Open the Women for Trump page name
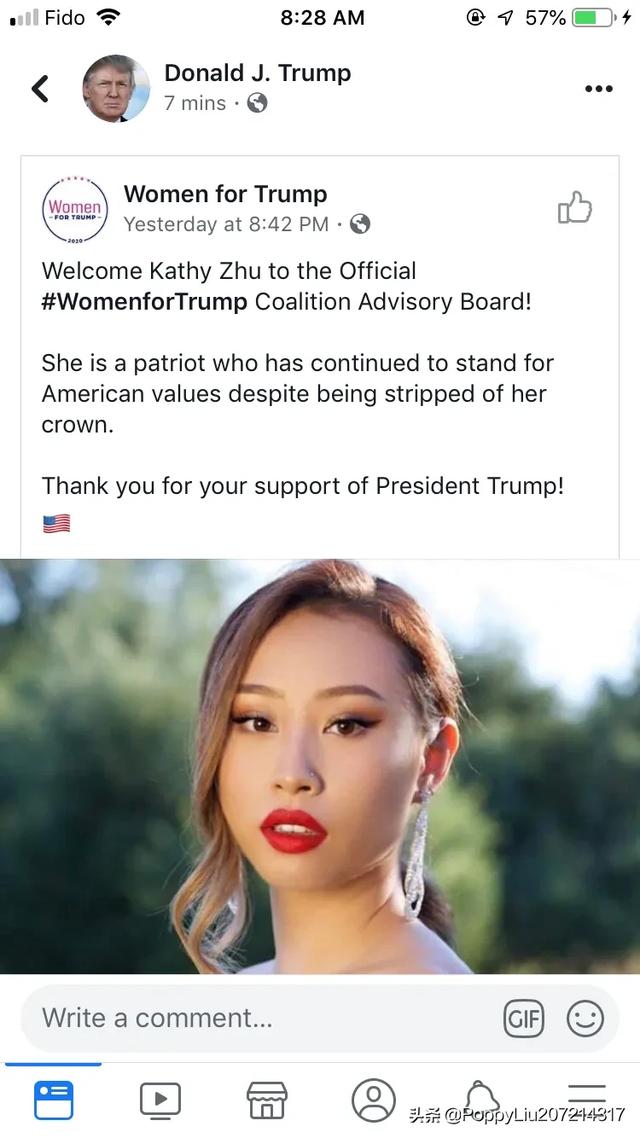640x1138 pixels. click(x=225, y=194)
